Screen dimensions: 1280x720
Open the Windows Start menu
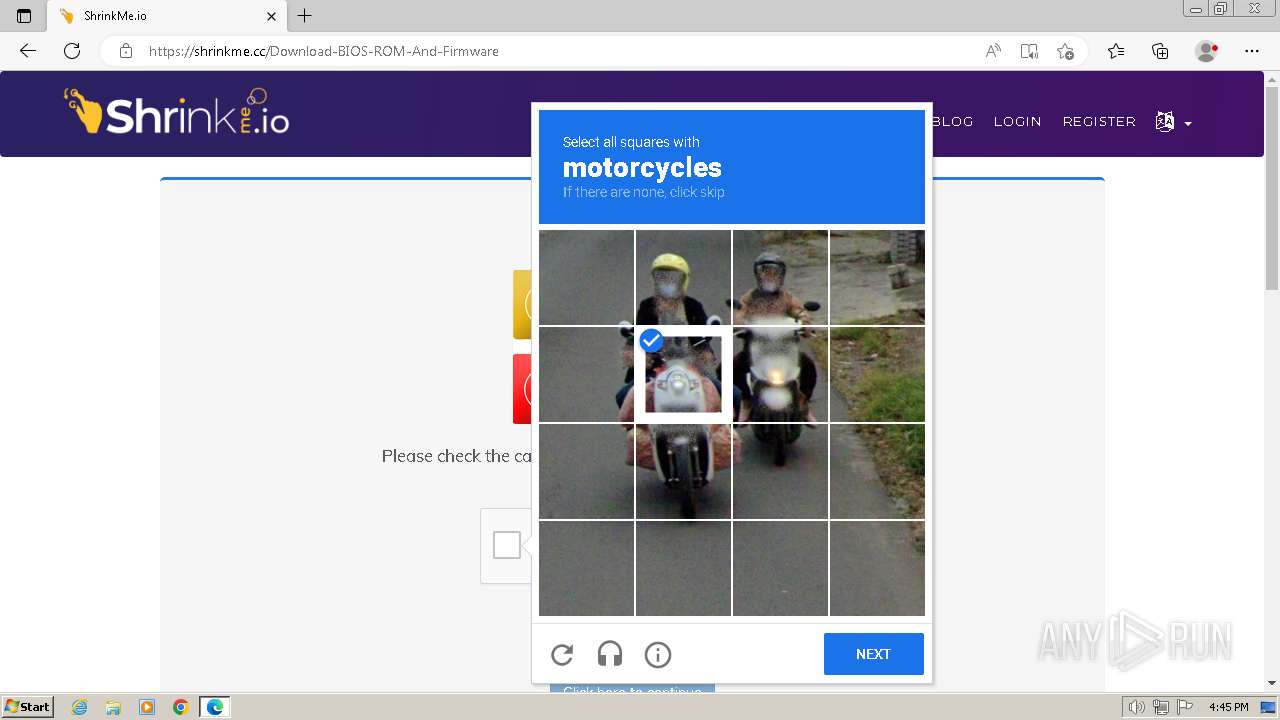pyautogui.click(x=27, y=707)
